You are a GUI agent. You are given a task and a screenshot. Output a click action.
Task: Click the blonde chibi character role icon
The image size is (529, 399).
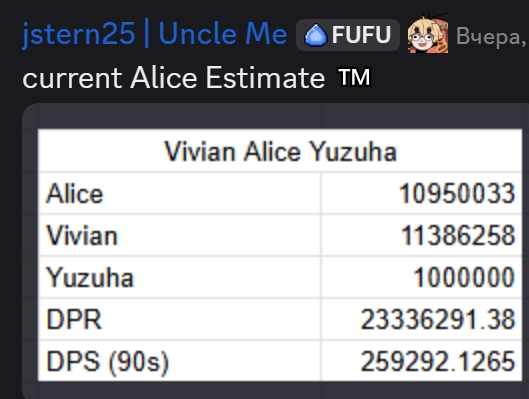(x=428, y=34)
